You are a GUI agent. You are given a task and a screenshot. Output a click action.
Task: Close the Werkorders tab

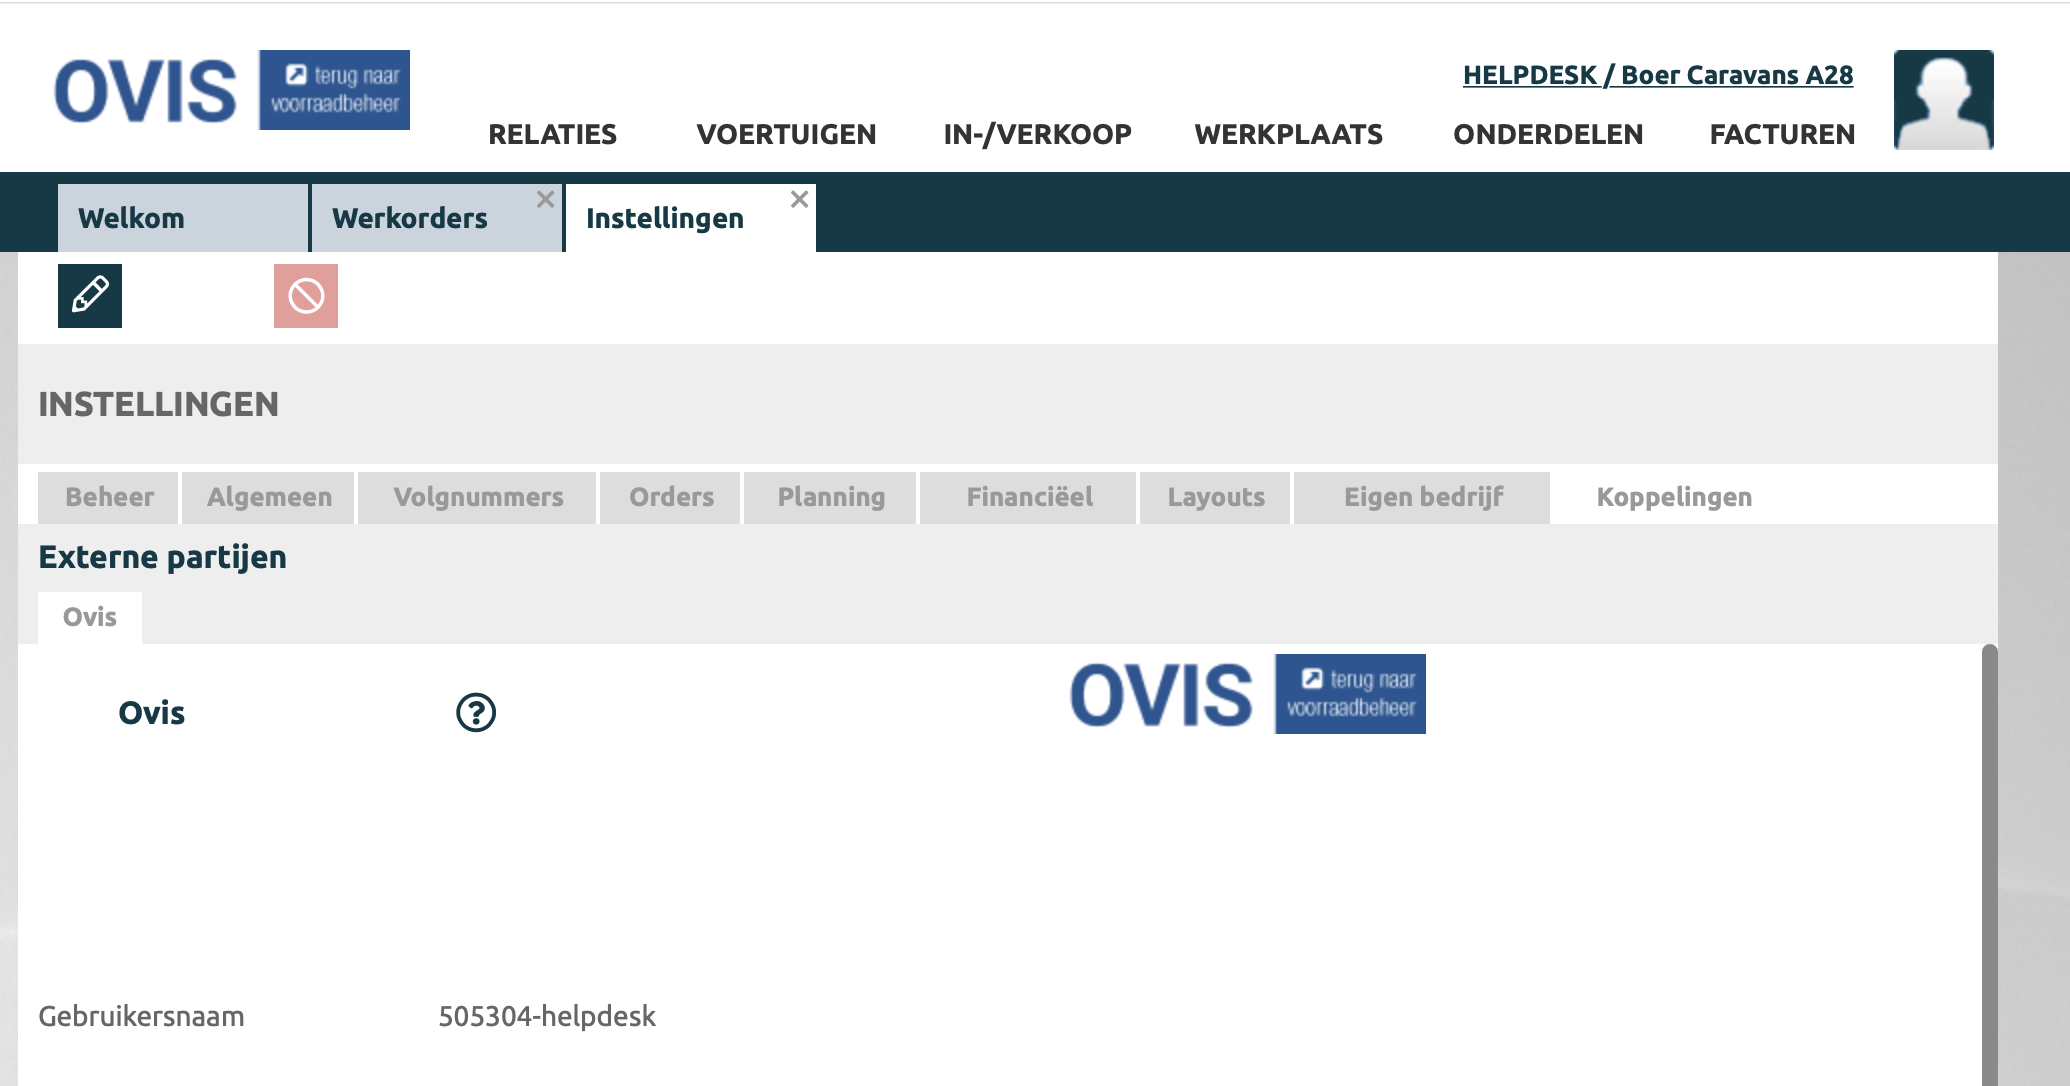545,199
